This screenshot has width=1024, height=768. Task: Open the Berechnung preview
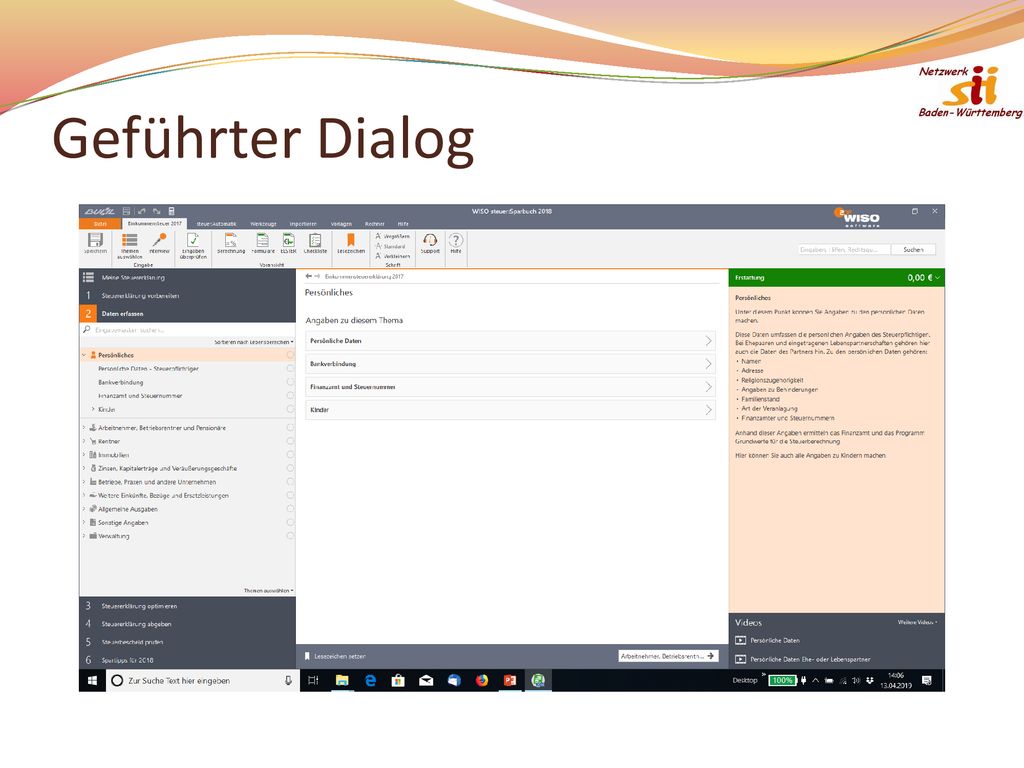click(x=231, y=243)
